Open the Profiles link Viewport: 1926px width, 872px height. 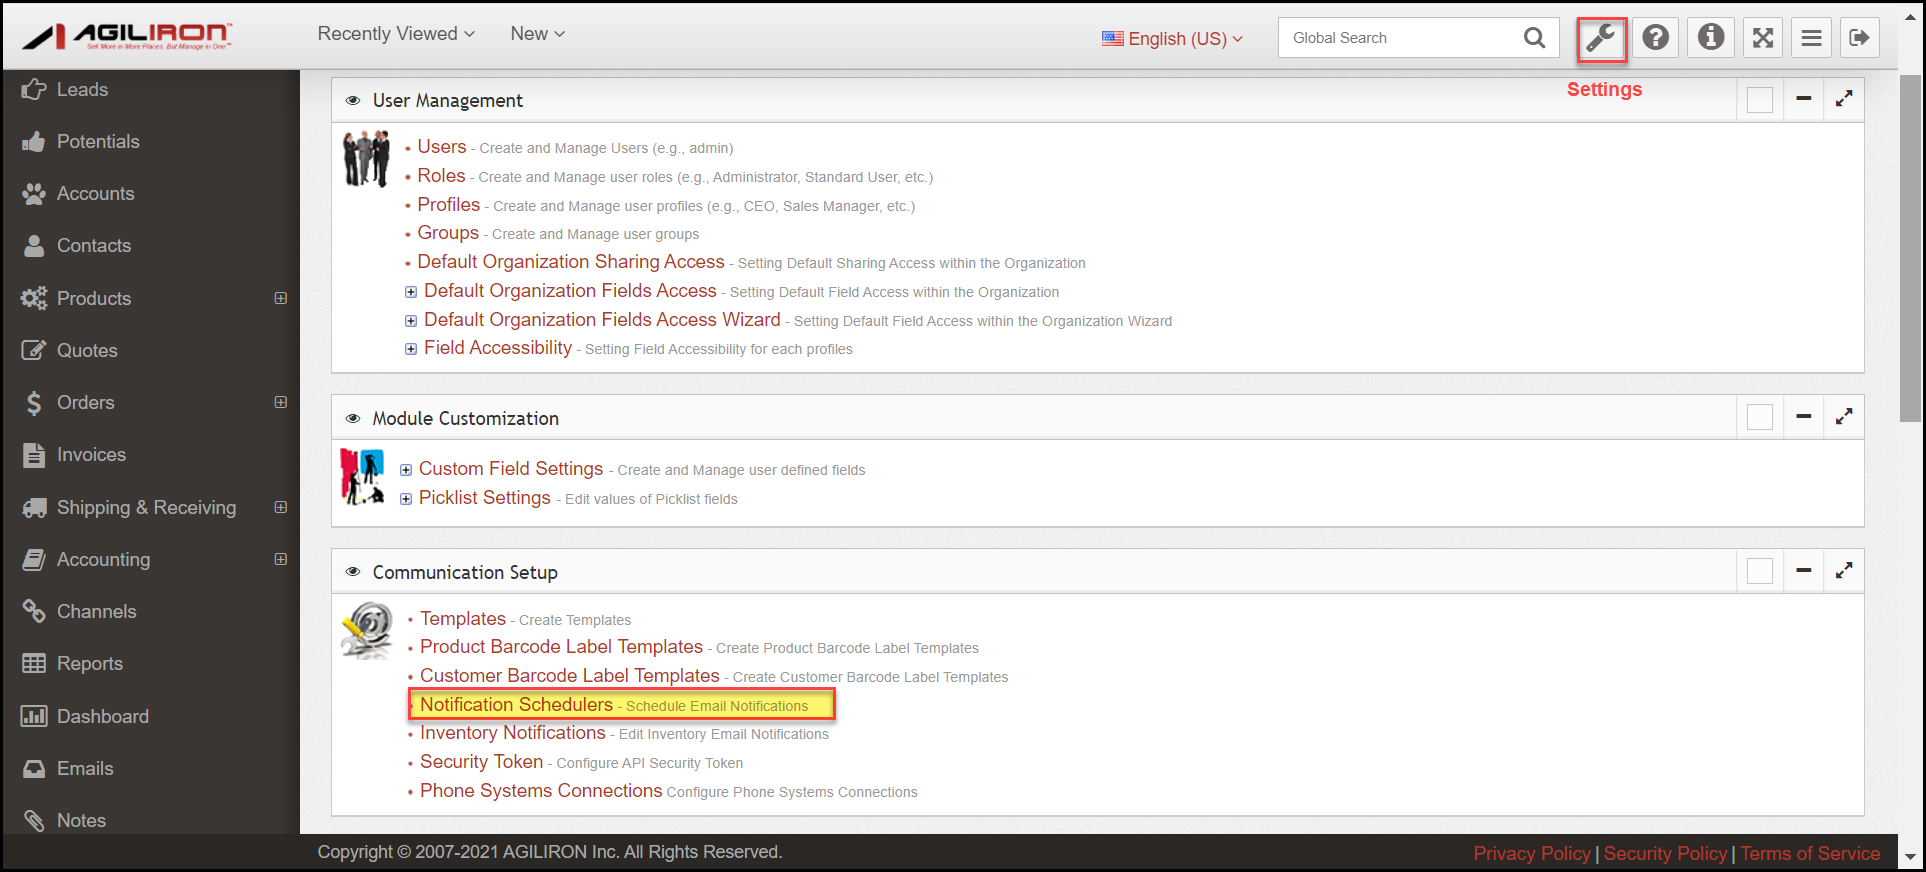click(449, 205)
